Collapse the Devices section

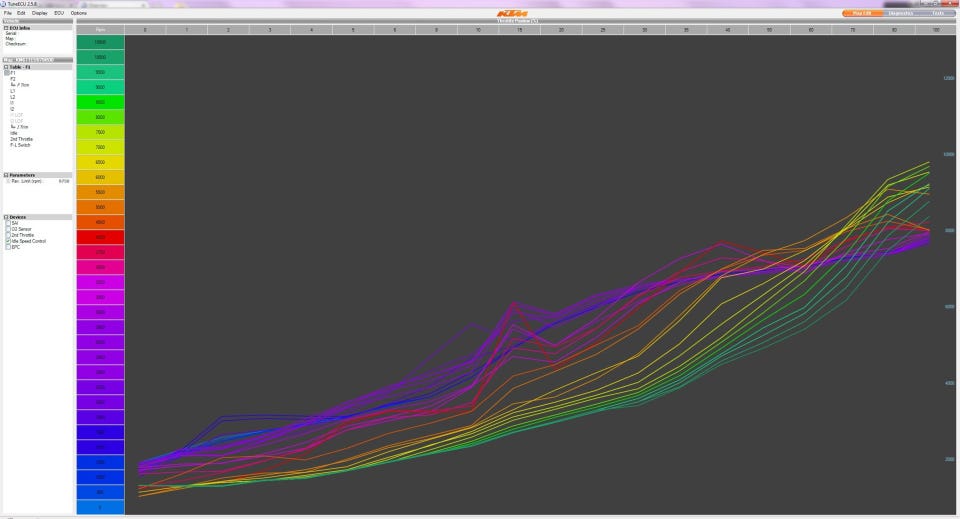(6, 217)
